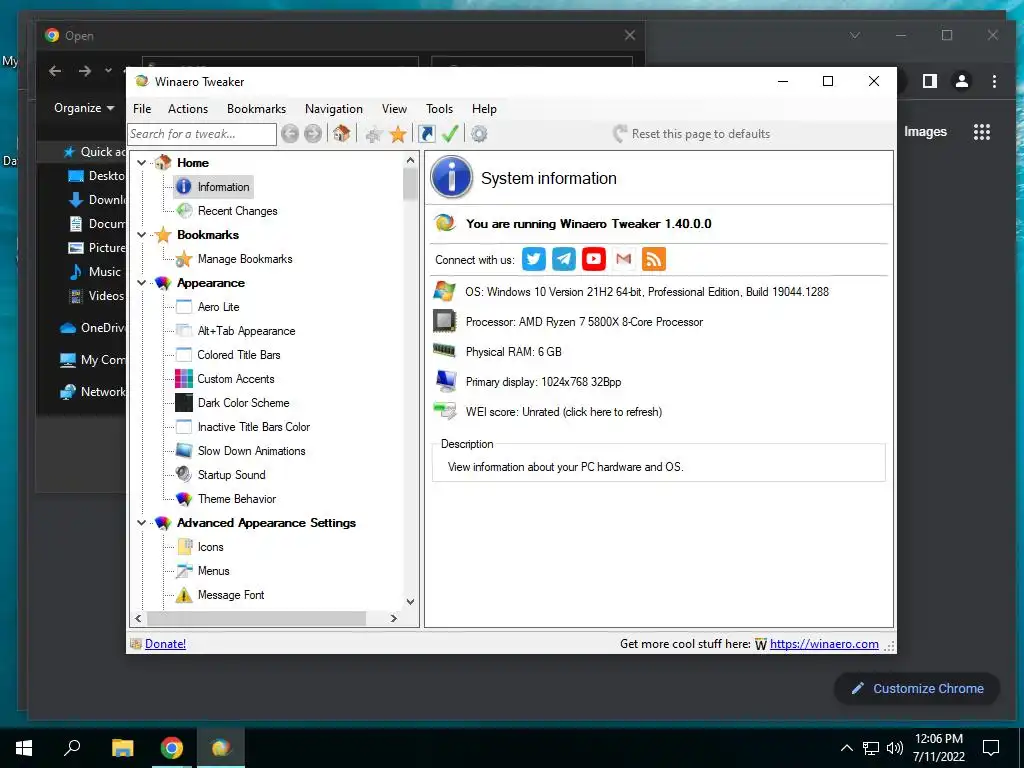
Task: Focus the Search for a tweak field
Action: [x=202, y=134]
